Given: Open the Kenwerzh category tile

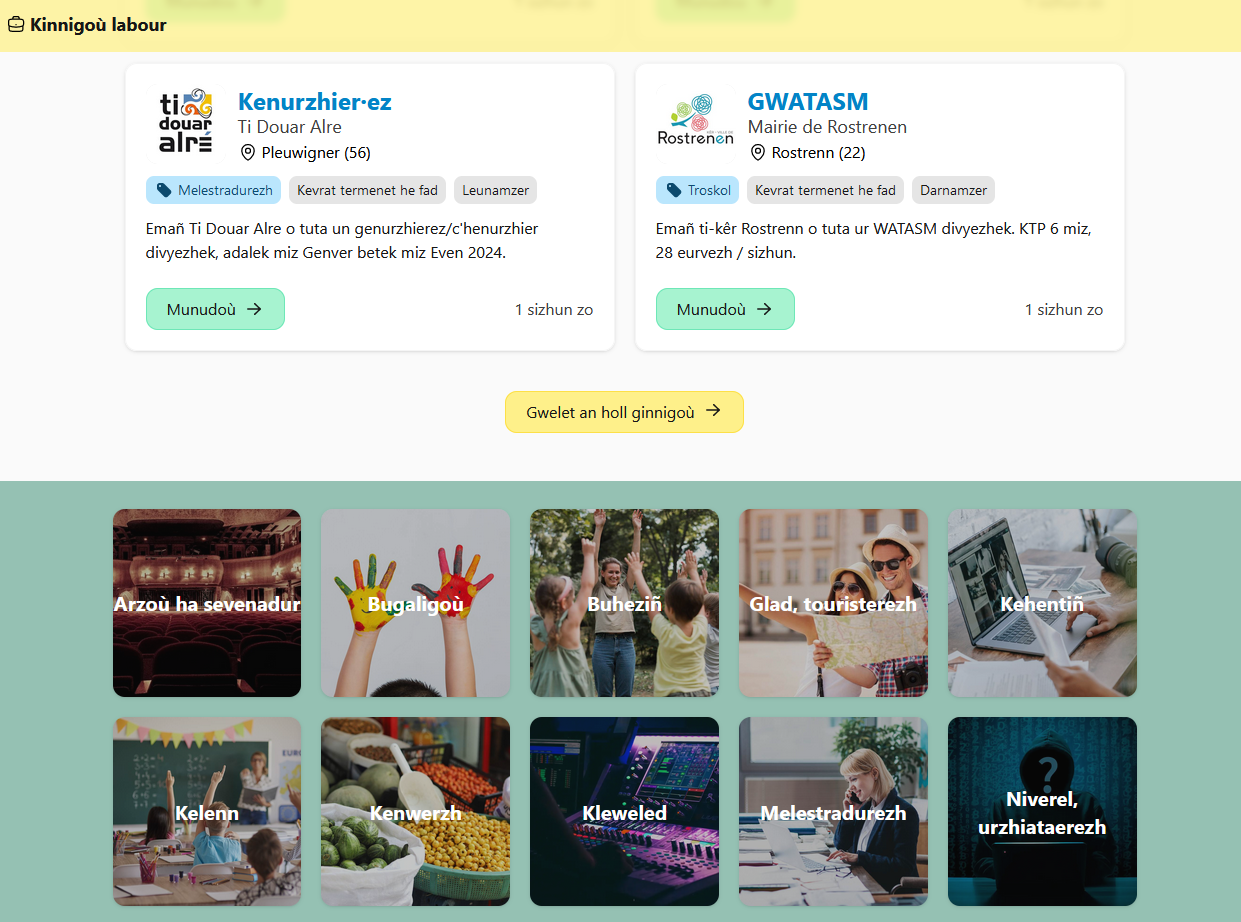Looking at the screenshot, I should pyautogui.click(x=415, y=811).
